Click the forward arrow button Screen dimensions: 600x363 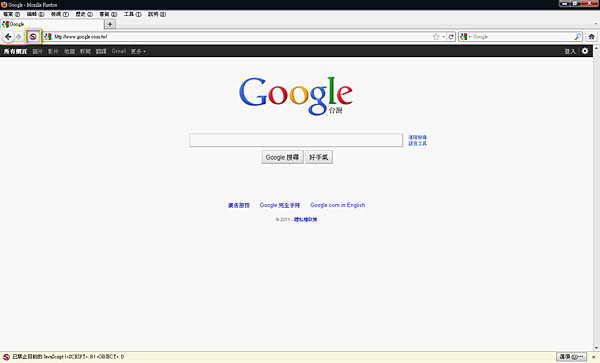(18, 37)
